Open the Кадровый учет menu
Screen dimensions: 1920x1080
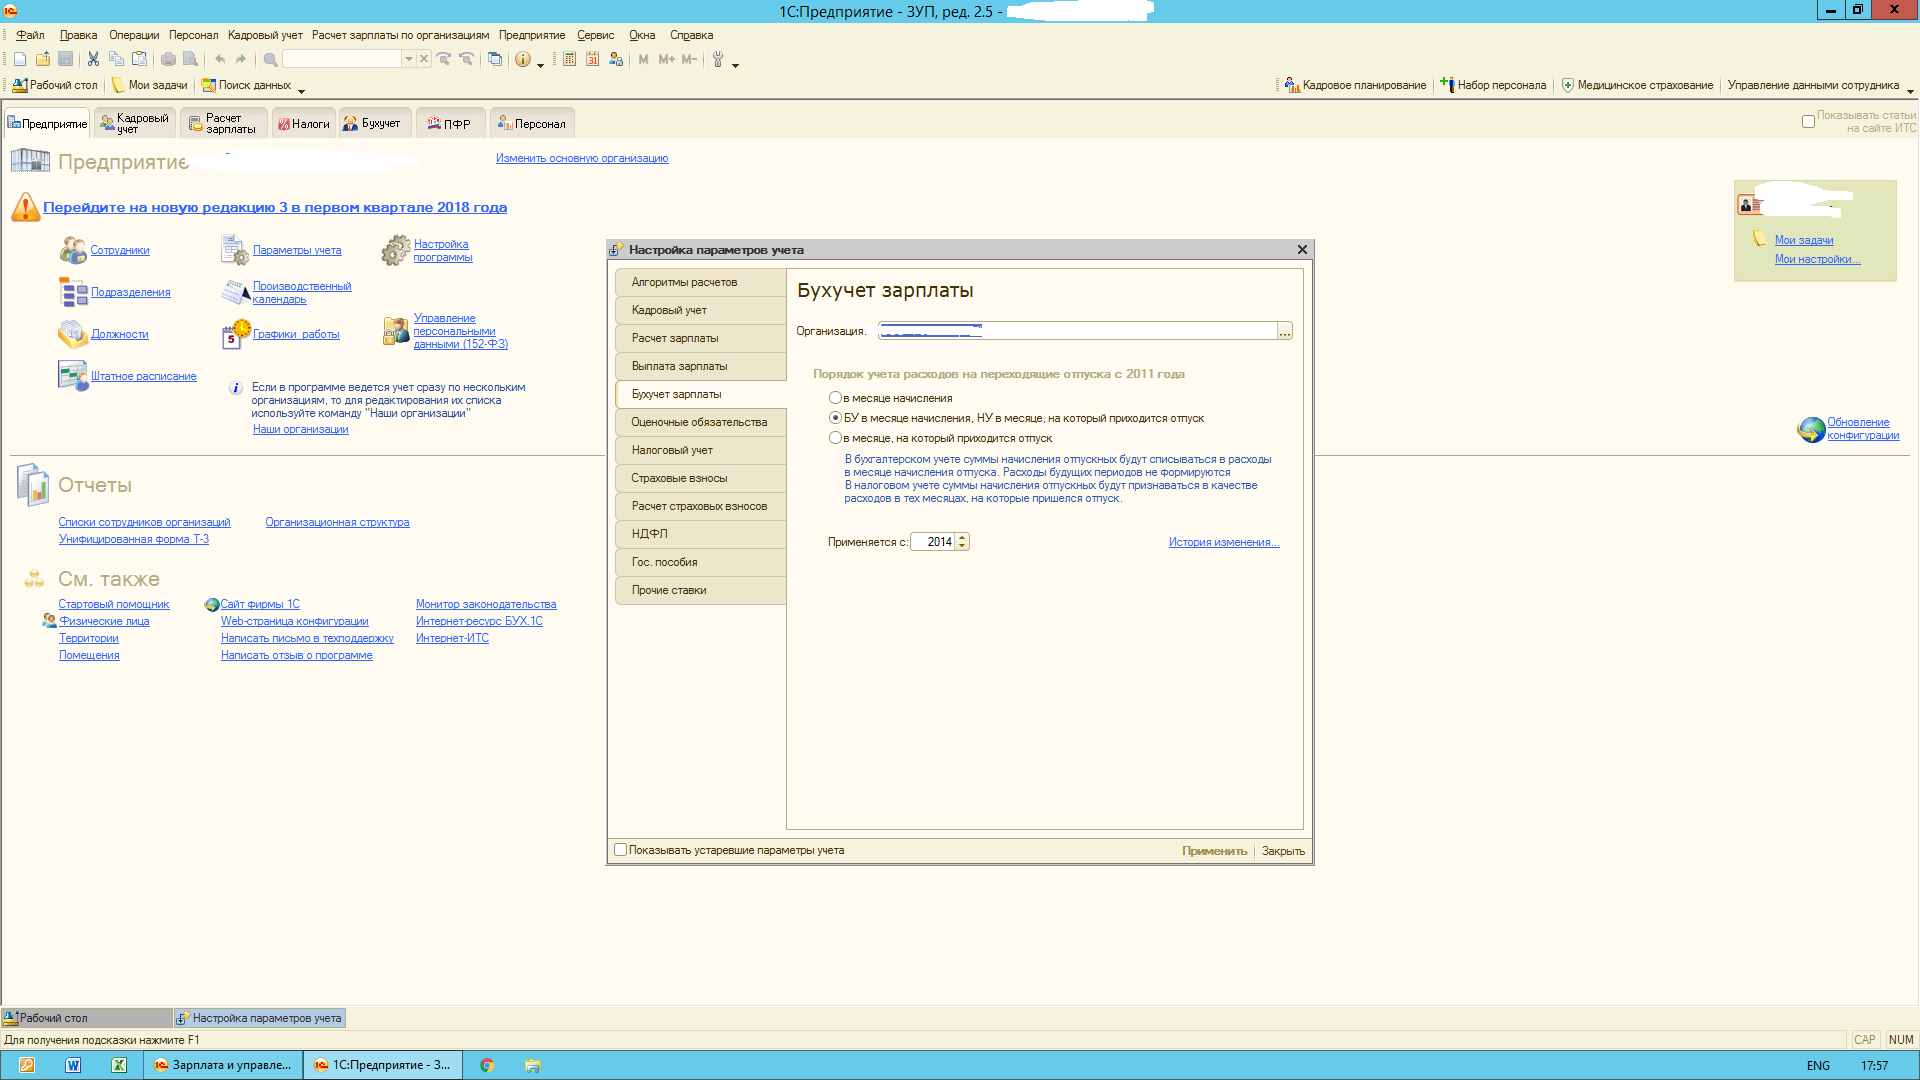tap(265, 35)
